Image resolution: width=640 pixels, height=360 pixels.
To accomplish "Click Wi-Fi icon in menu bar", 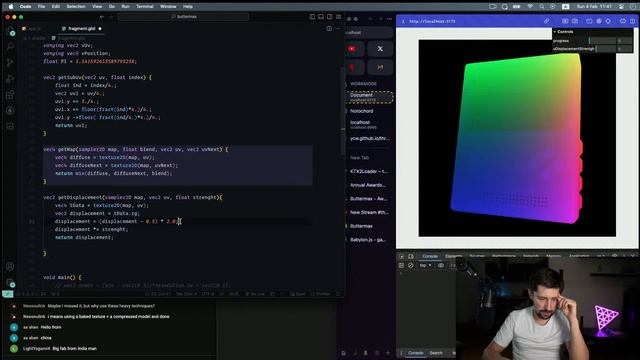I will pos(530,7).
